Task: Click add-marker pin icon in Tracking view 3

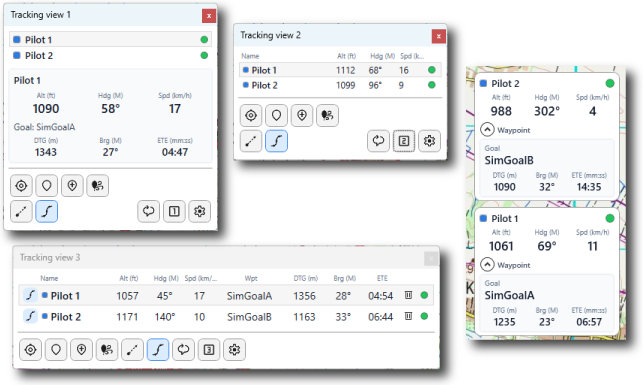Action: coord(81,350)
